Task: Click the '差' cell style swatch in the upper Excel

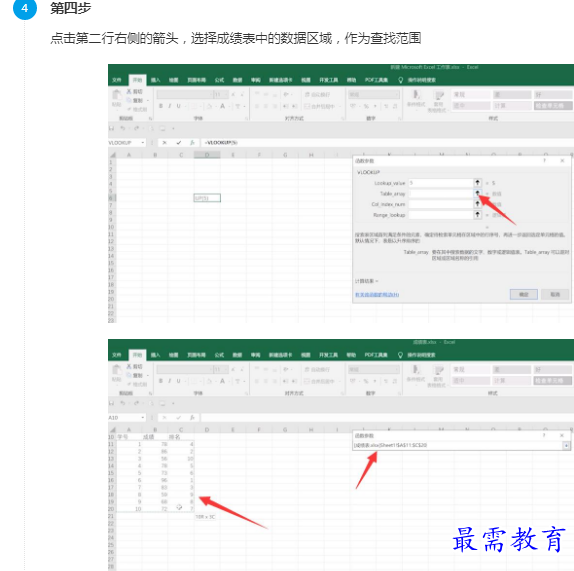Action: (x=512, y=94)
